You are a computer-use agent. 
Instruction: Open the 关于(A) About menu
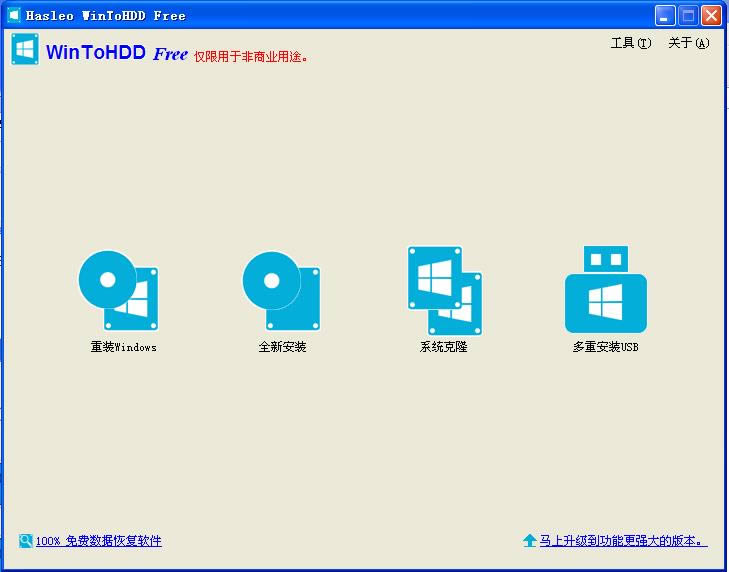click(x=689, y=43)
